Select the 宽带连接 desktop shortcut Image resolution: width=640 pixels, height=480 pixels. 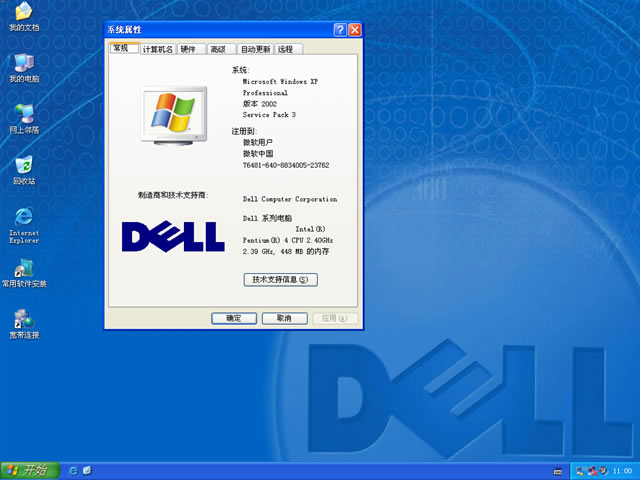pyautogui.click(x=24, y=324)
